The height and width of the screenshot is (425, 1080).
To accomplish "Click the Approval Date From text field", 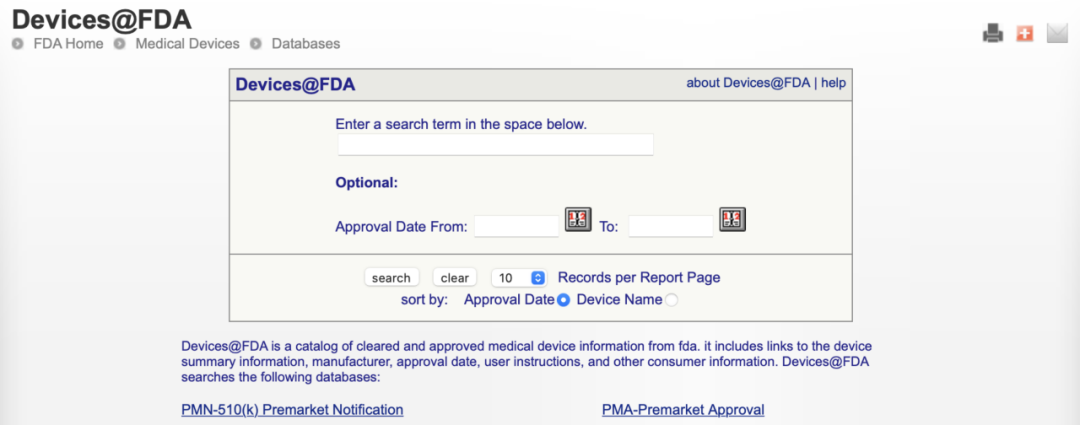I will point(516,226).
